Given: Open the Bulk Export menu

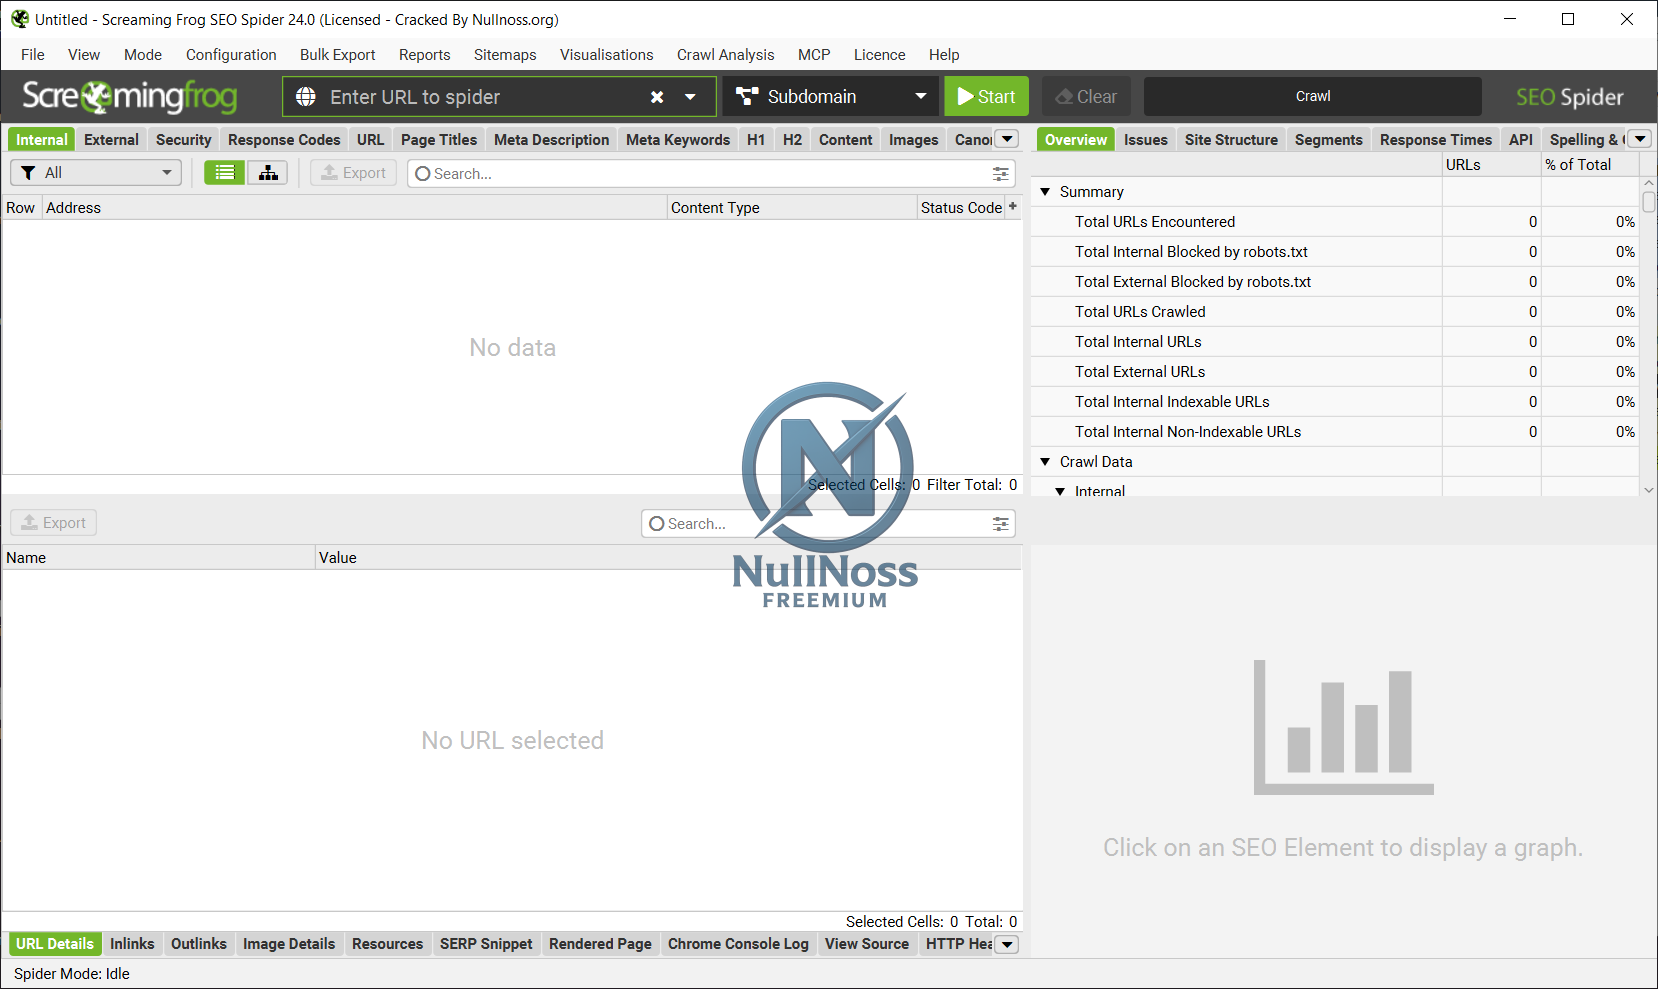Looking at the screenshot, I should point(338,55).
